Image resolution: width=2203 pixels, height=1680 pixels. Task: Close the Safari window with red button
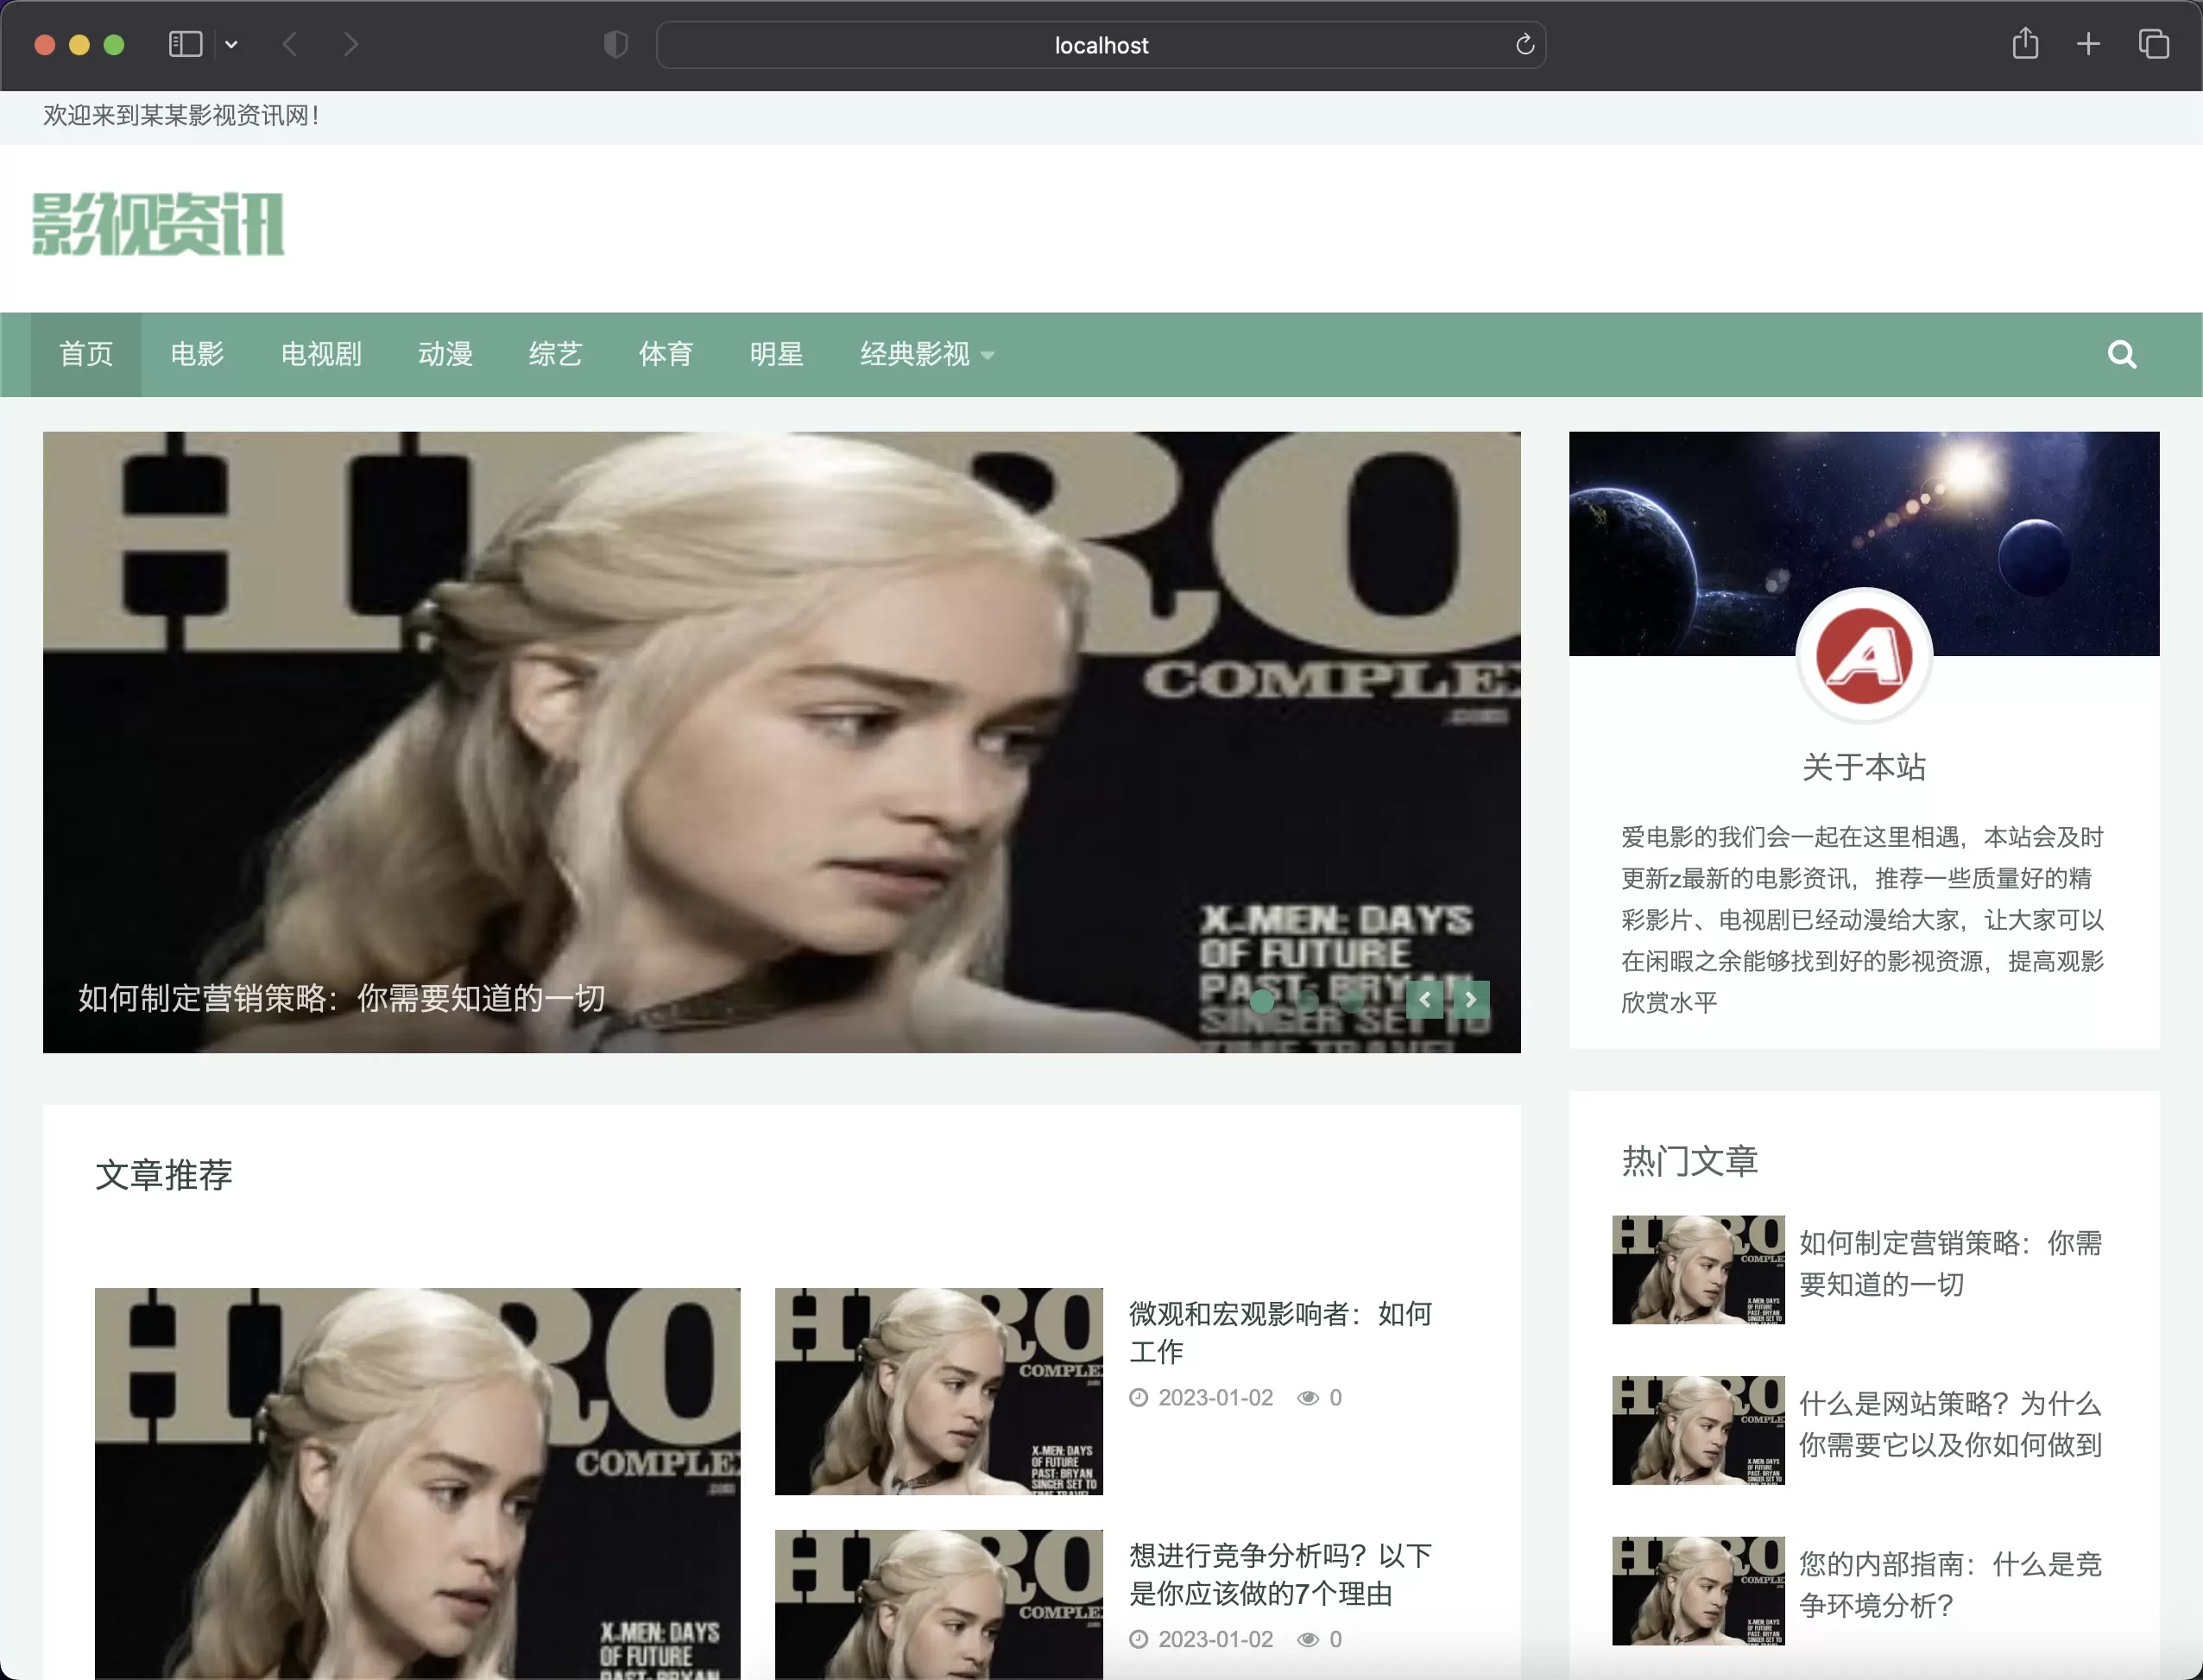[x=45, y=45]
